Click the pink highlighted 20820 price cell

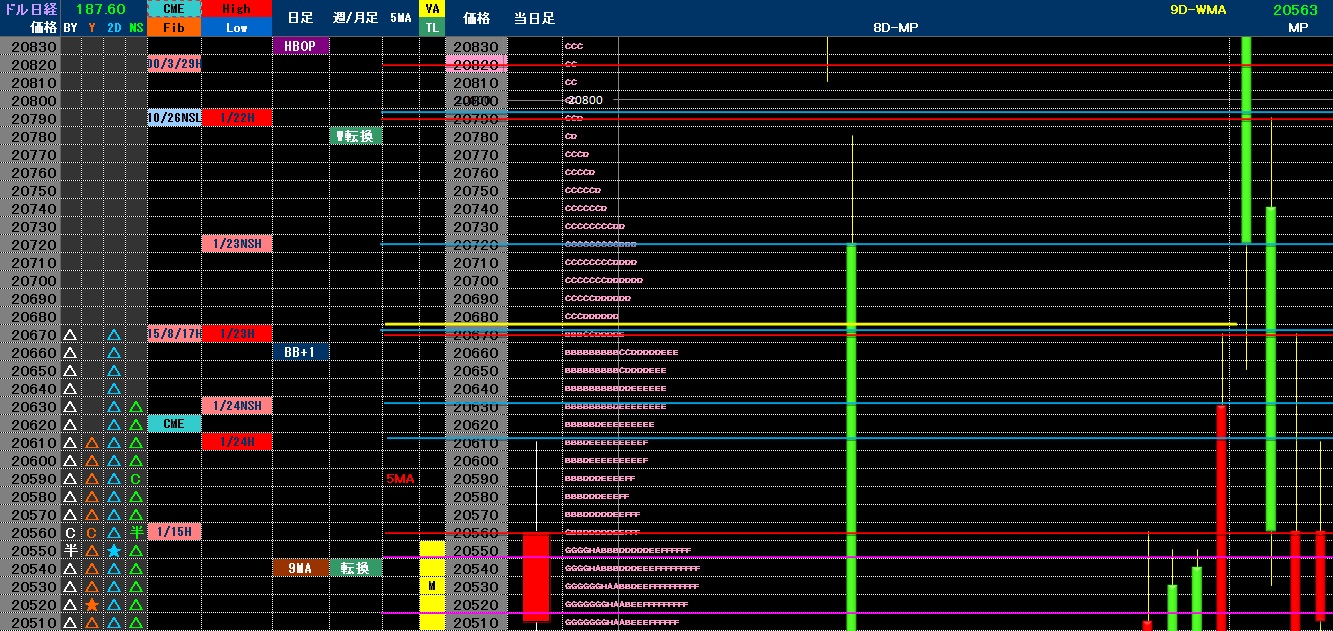point(476,64)
